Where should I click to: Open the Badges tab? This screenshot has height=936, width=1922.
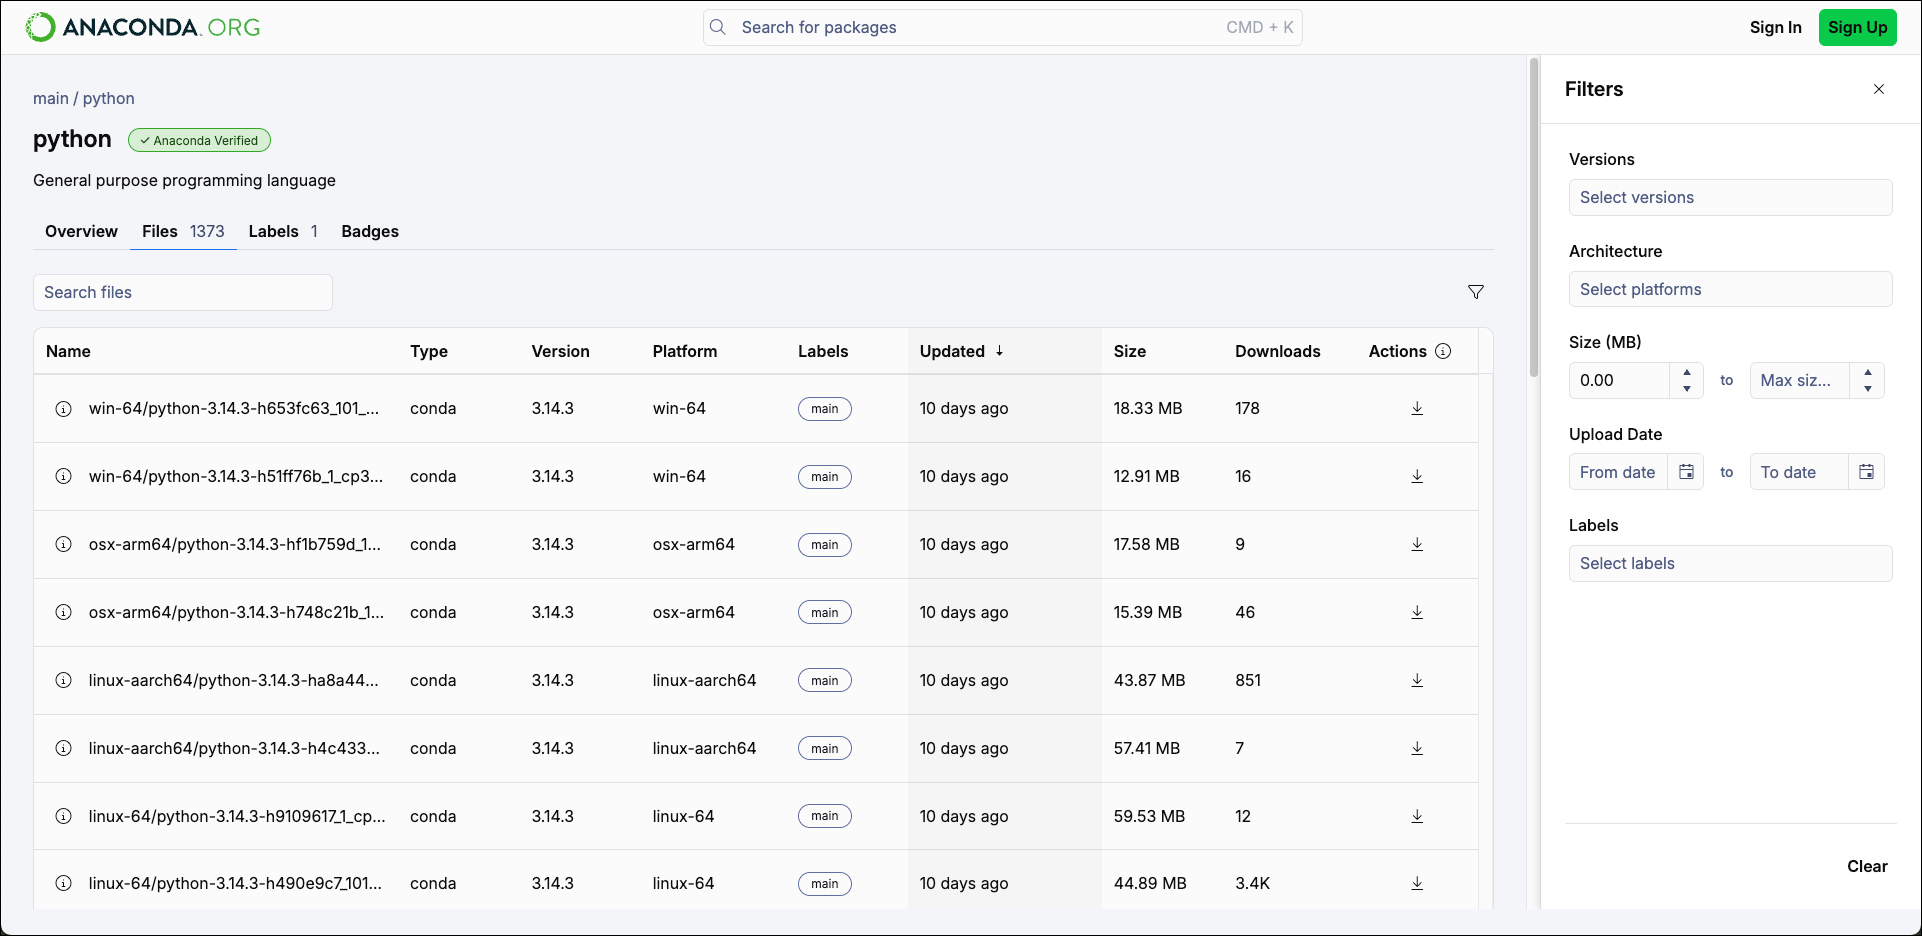[x=370, y=231]
